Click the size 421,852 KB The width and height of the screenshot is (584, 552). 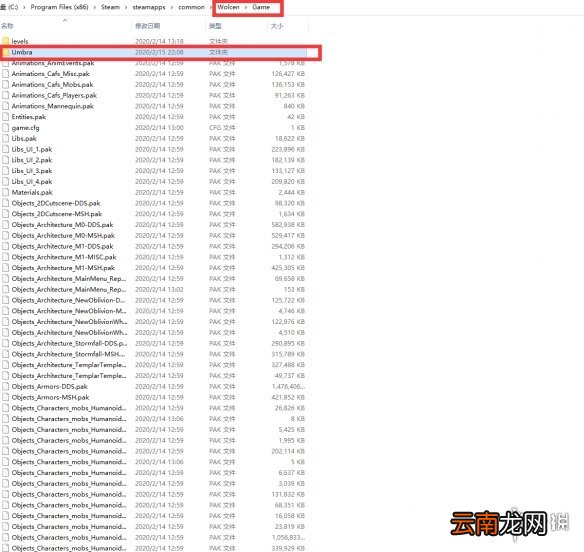(288, 397)
